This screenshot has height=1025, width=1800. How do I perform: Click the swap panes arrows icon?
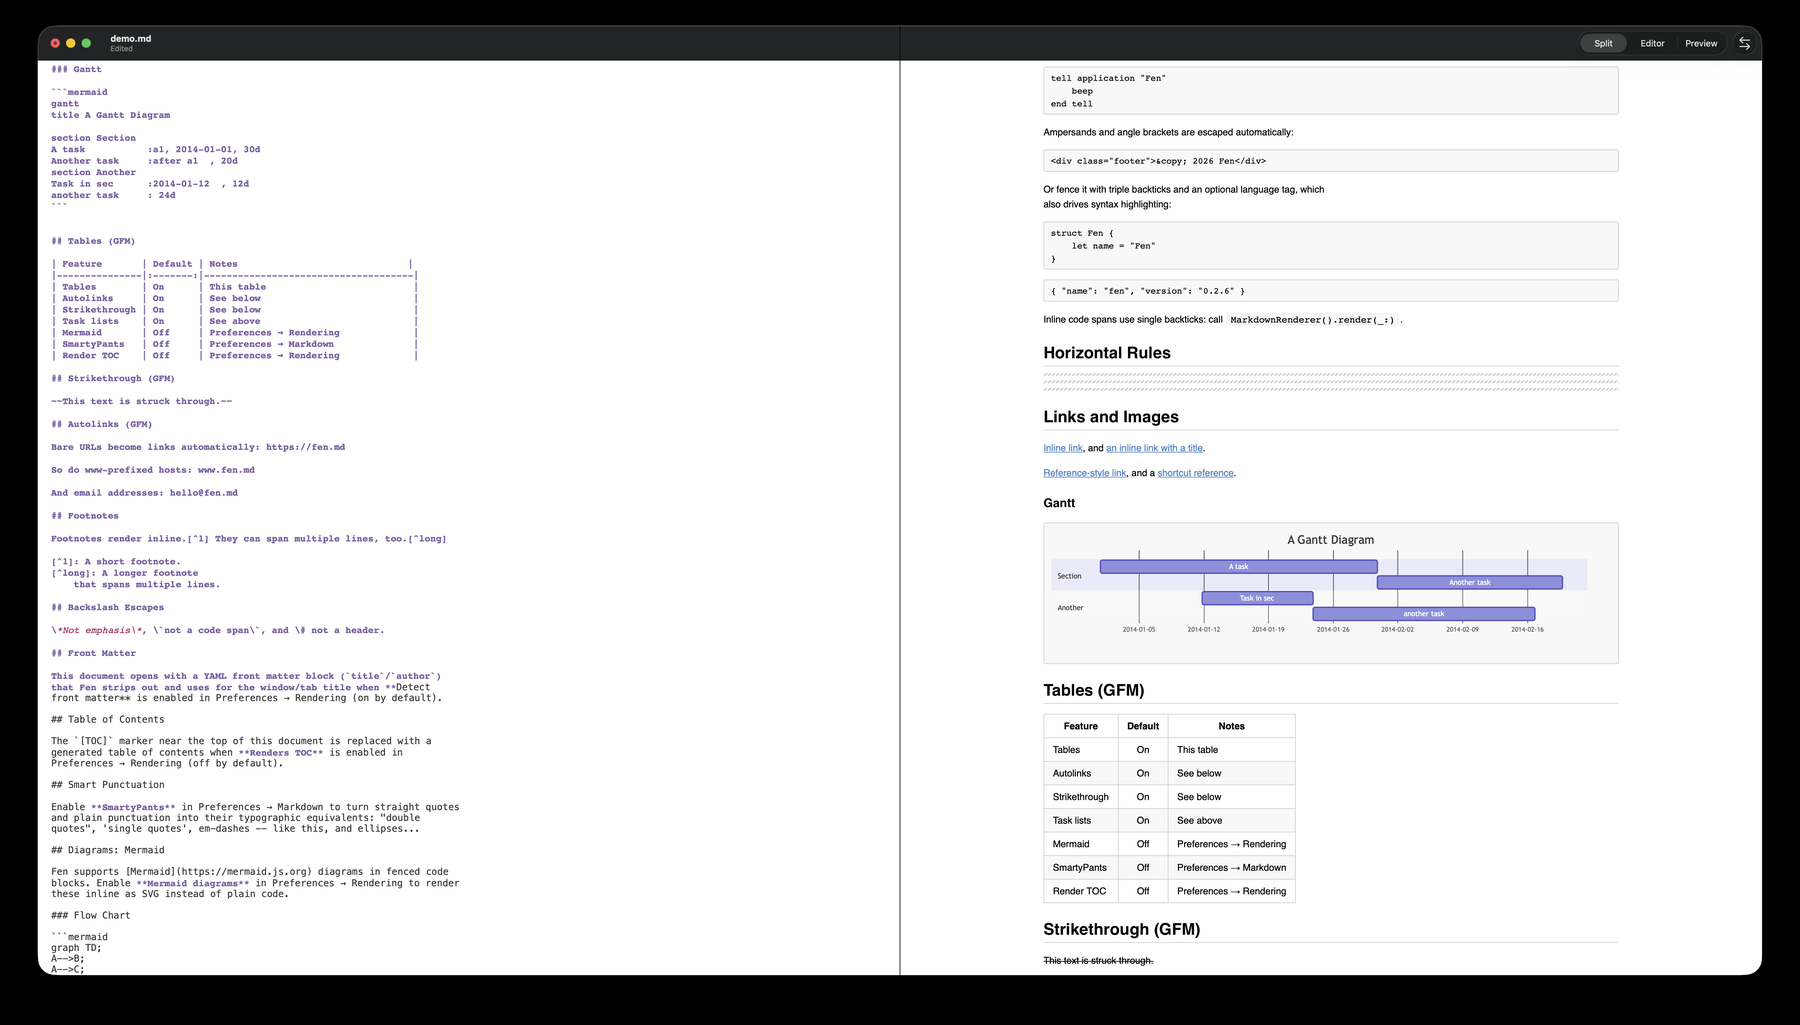pos(1744,43)
